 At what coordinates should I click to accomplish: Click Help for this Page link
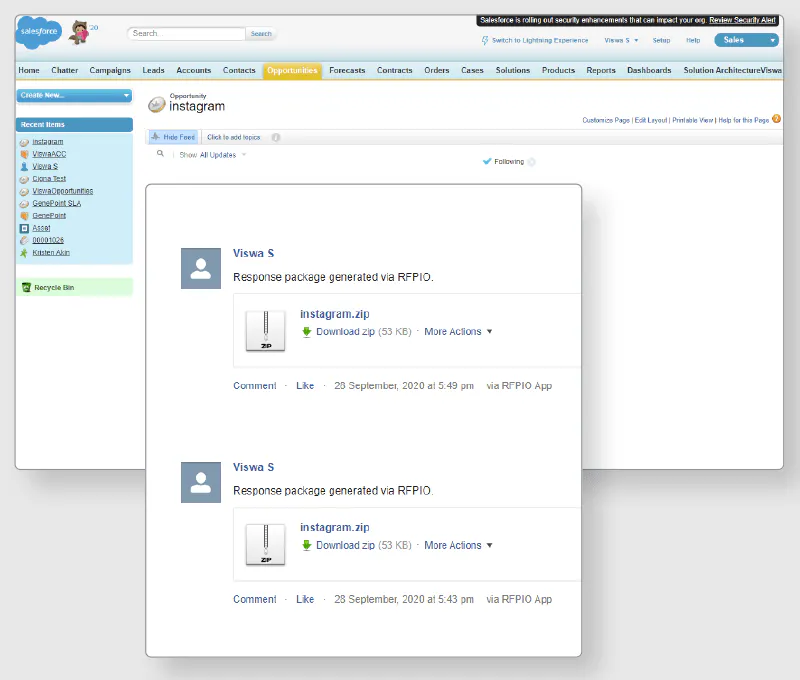[x=743, y=120]
